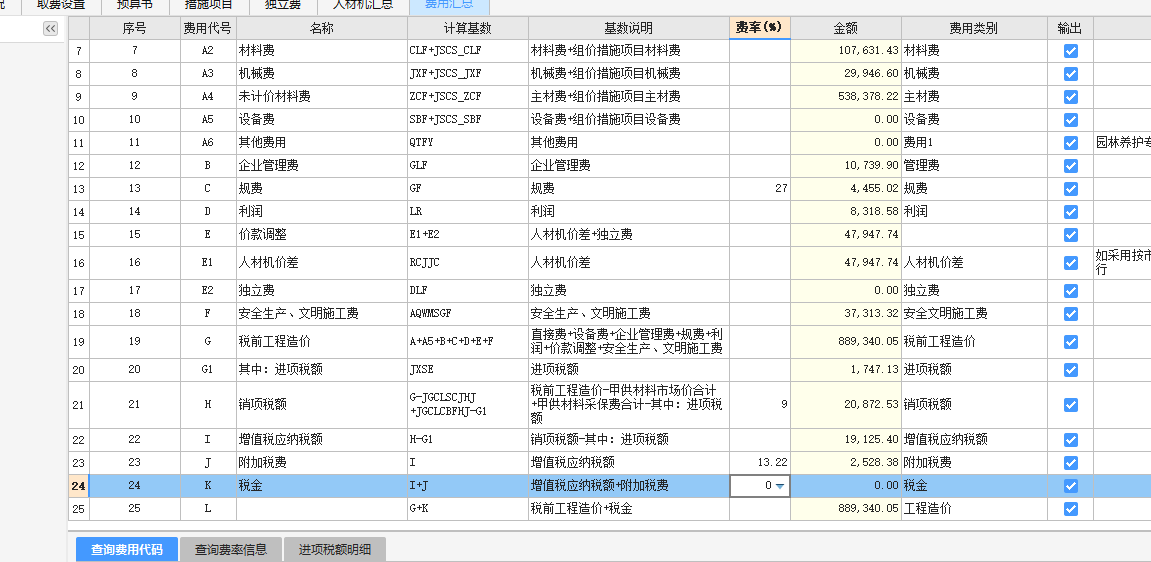The width and height of the screenshot is (1151, 562).
Task: Click calculation base cell A+A5+B+C+D+E+F
Action: [x=468, y=342]
